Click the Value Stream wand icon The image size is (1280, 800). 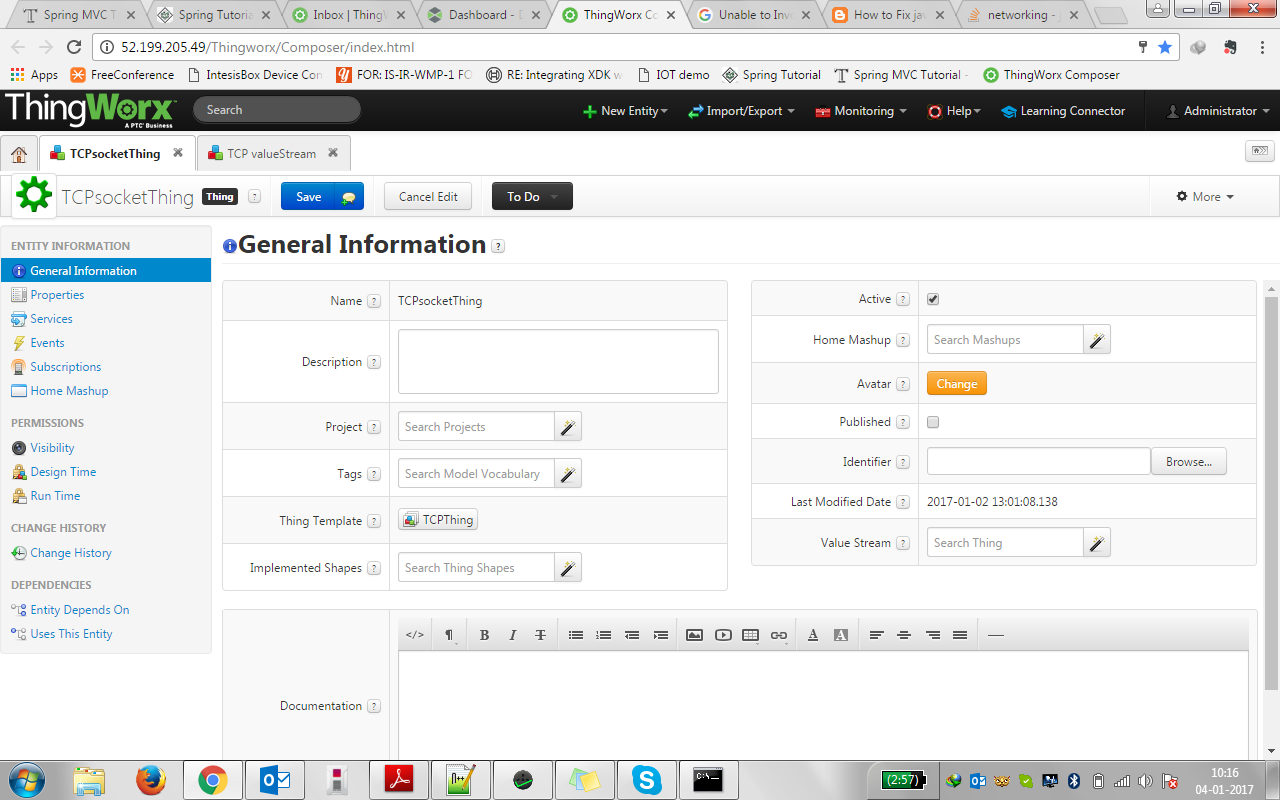(1097, 543)
